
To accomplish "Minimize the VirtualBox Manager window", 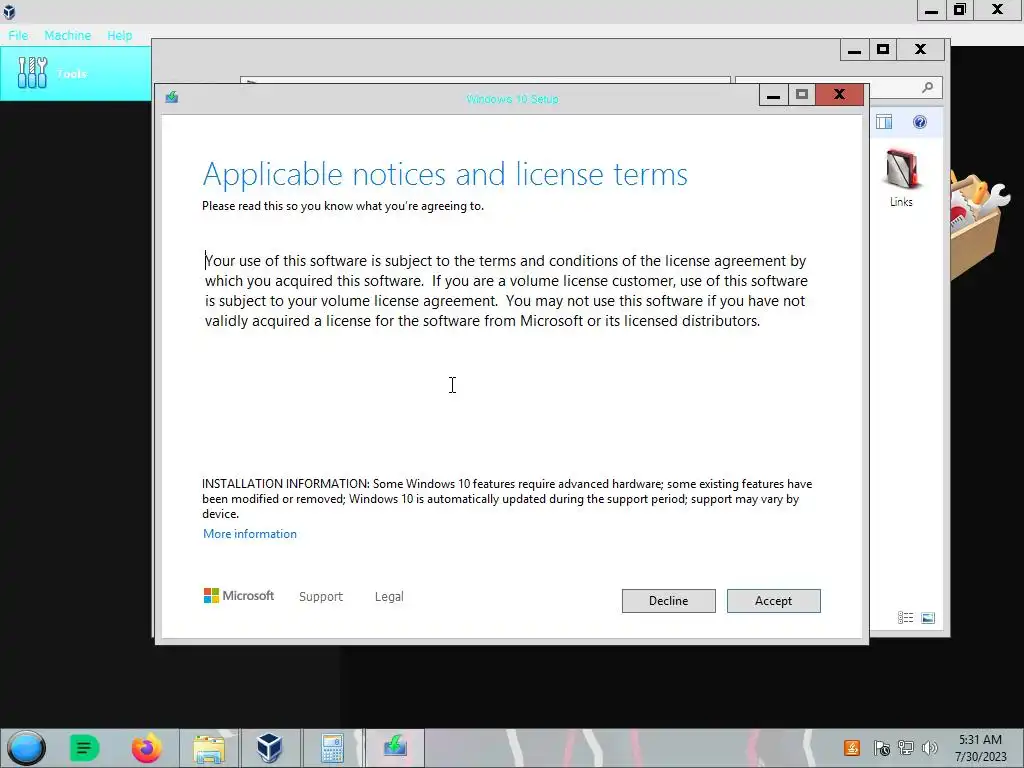I will [x=931, y=10].
